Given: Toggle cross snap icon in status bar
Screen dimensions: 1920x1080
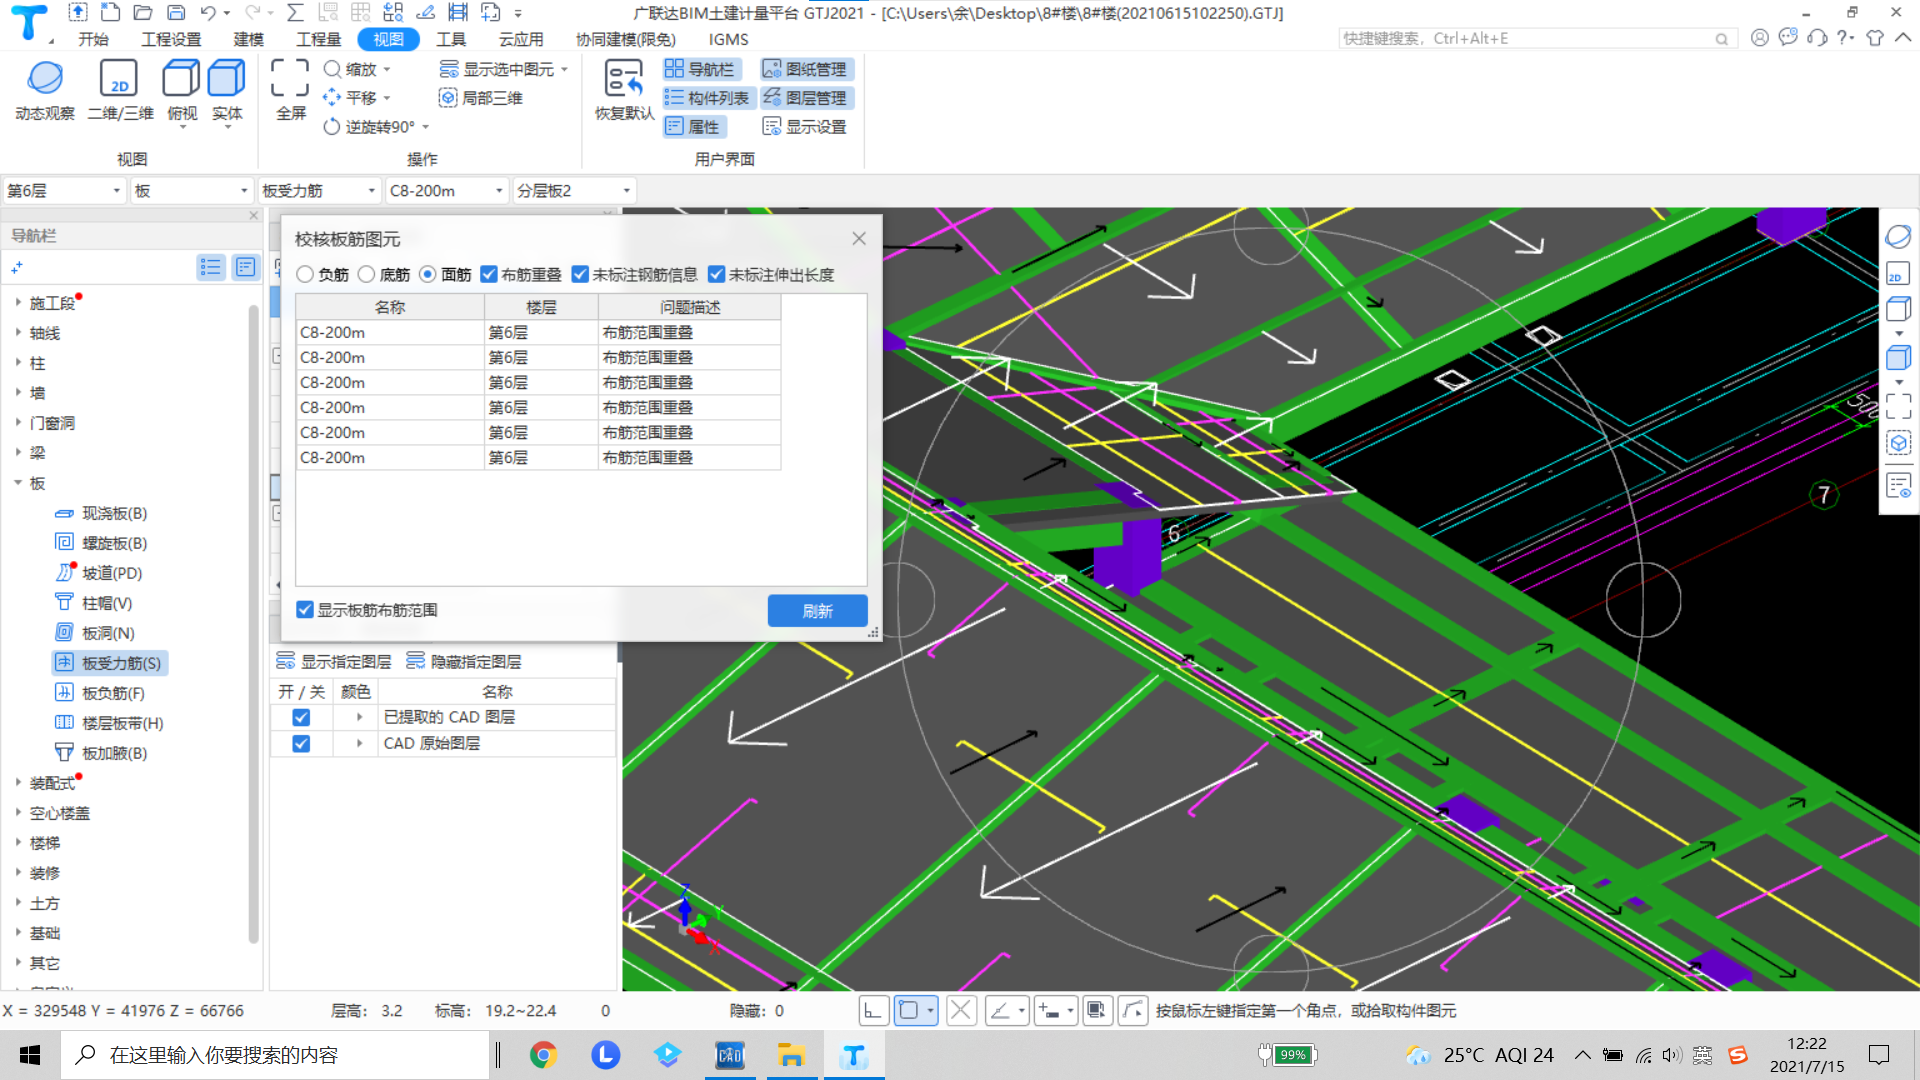Looking at the screenshot, I should pos(961,1011).
